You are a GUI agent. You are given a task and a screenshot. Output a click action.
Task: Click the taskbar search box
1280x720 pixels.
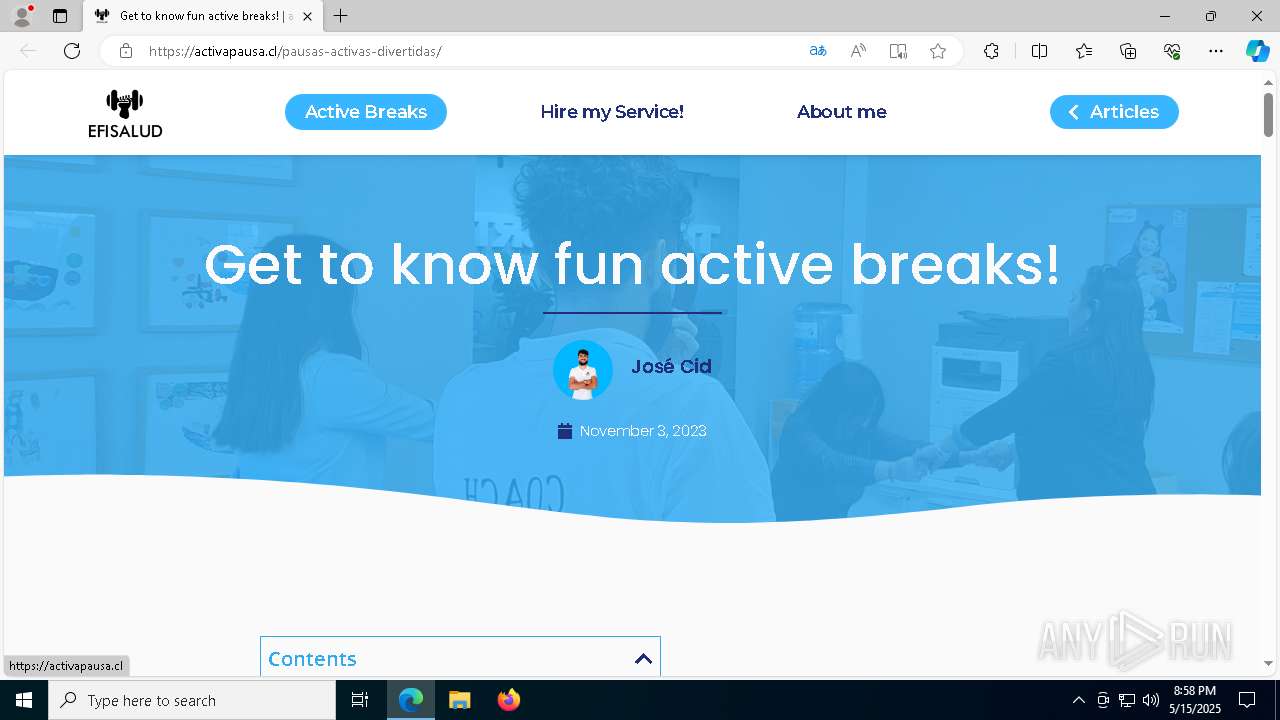192,700
